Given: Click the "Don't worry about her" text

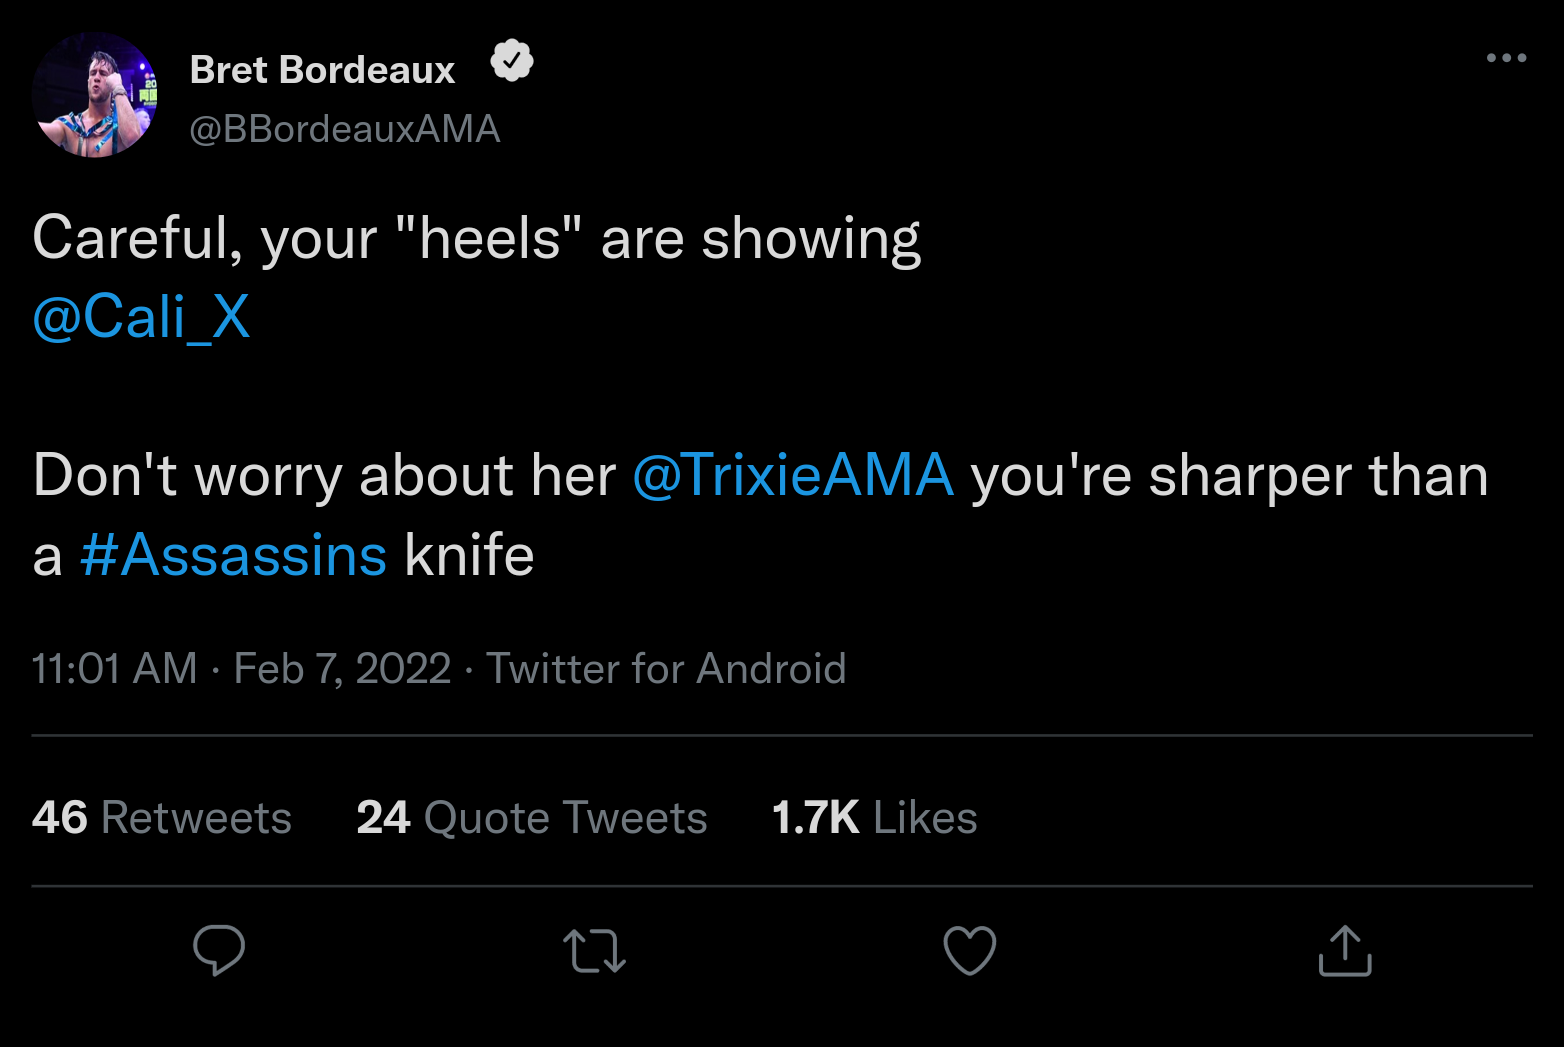Looking at the screenshot, I should click(324, 475).
